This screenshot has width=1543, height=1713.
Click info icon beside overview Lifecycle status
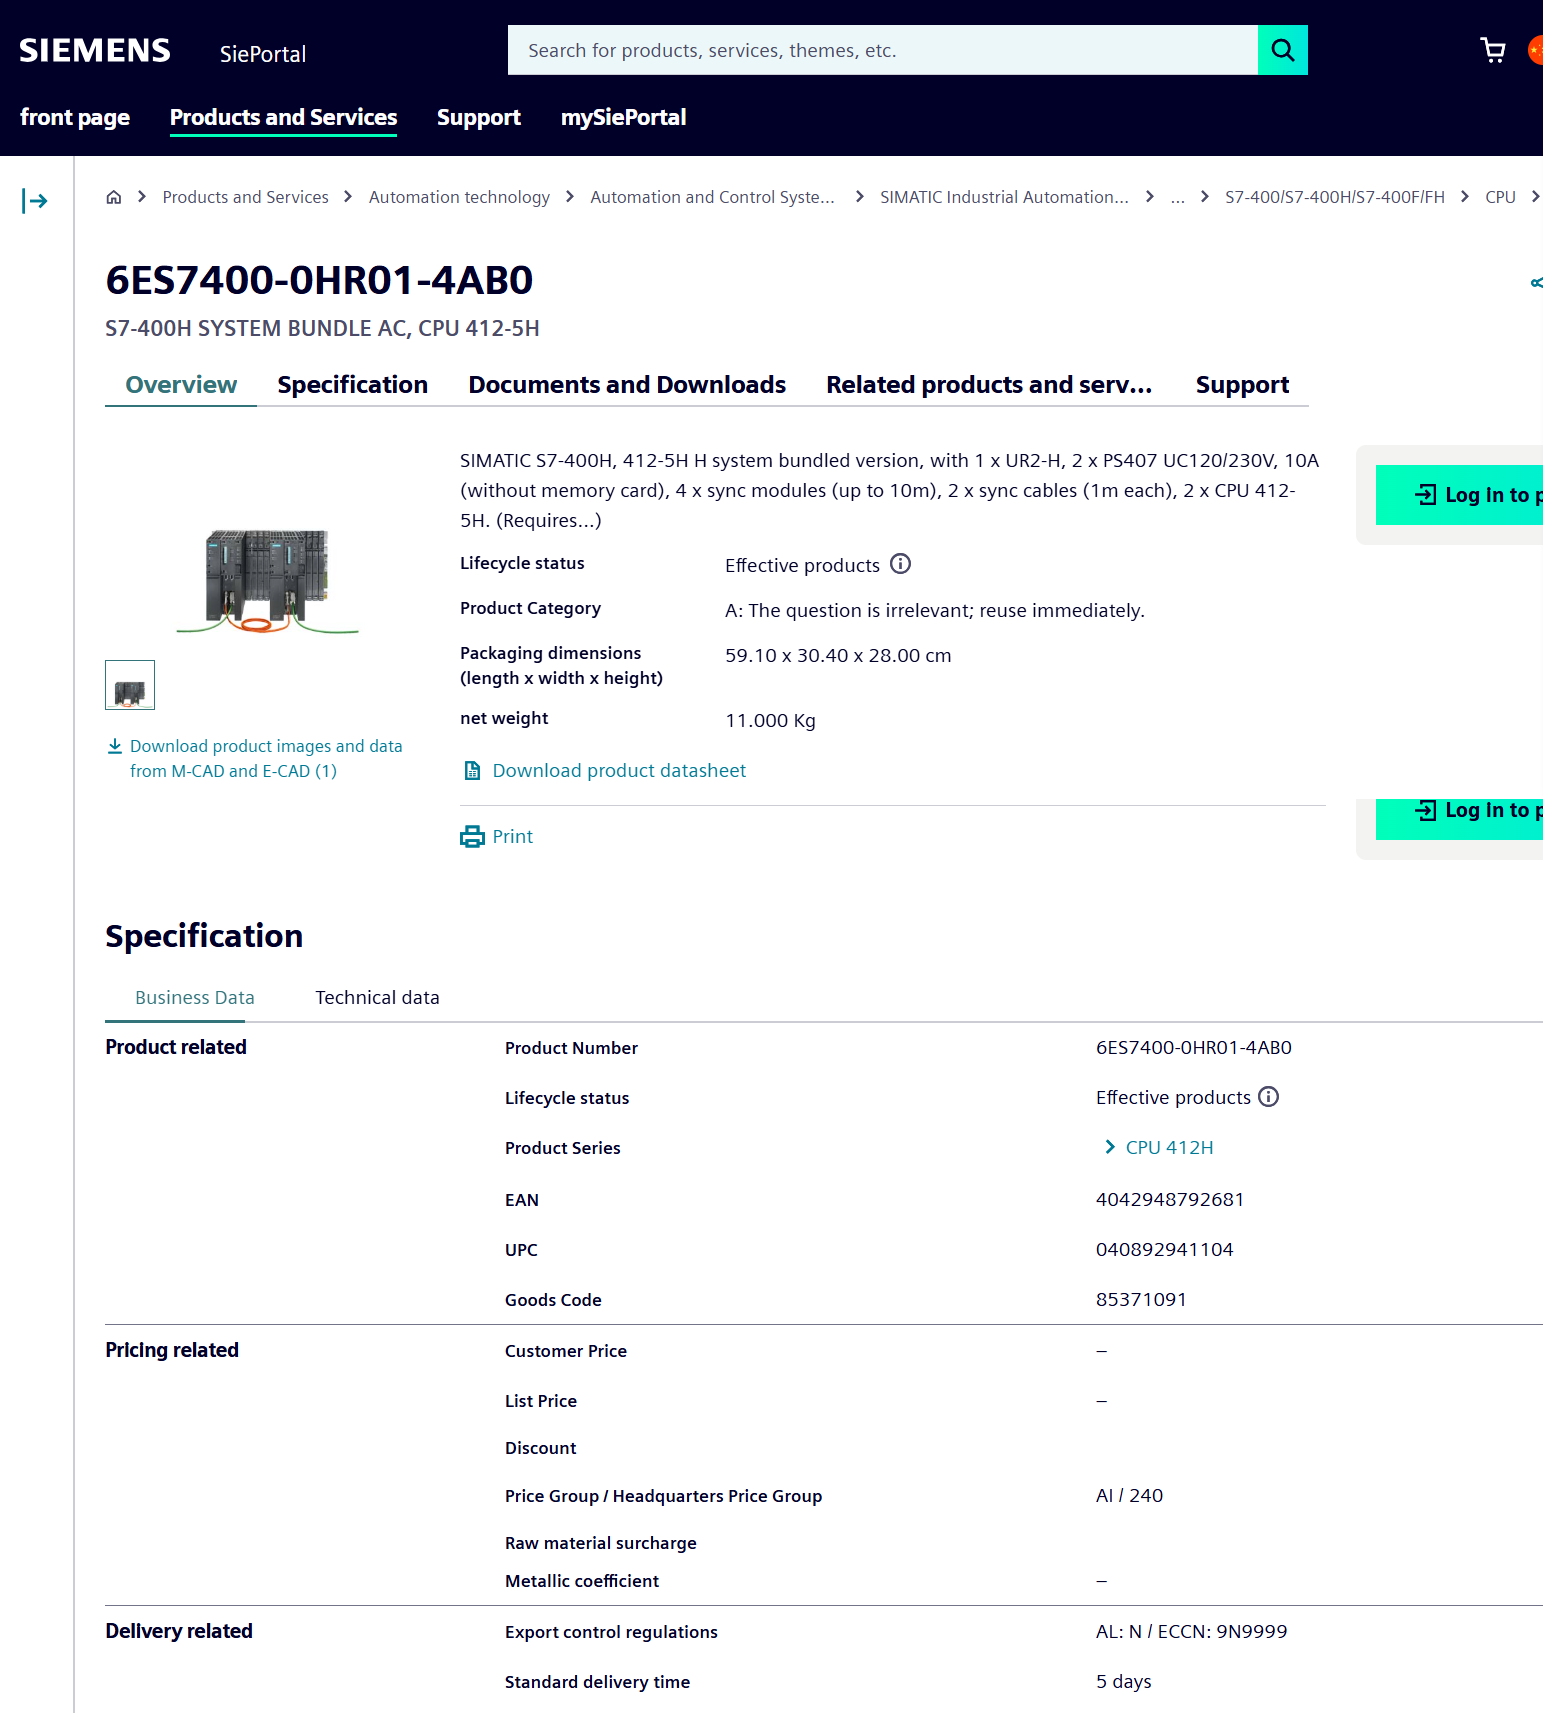[x=900, y=564]
